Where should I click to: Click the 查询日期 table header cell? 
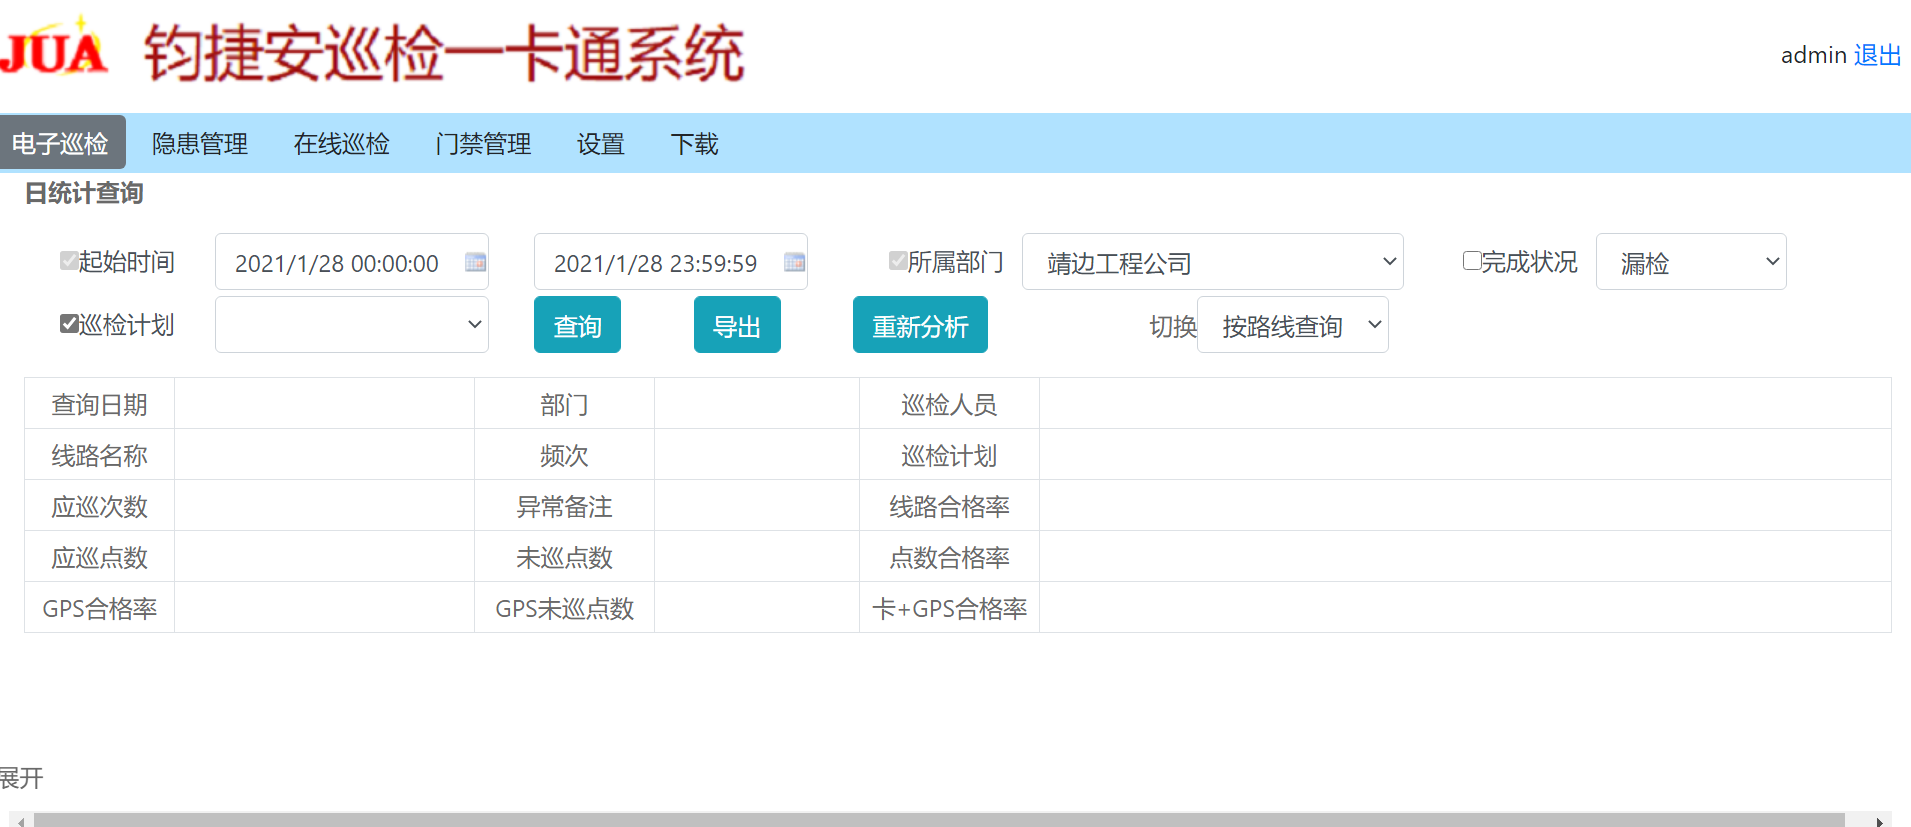[x=100, y=404]
